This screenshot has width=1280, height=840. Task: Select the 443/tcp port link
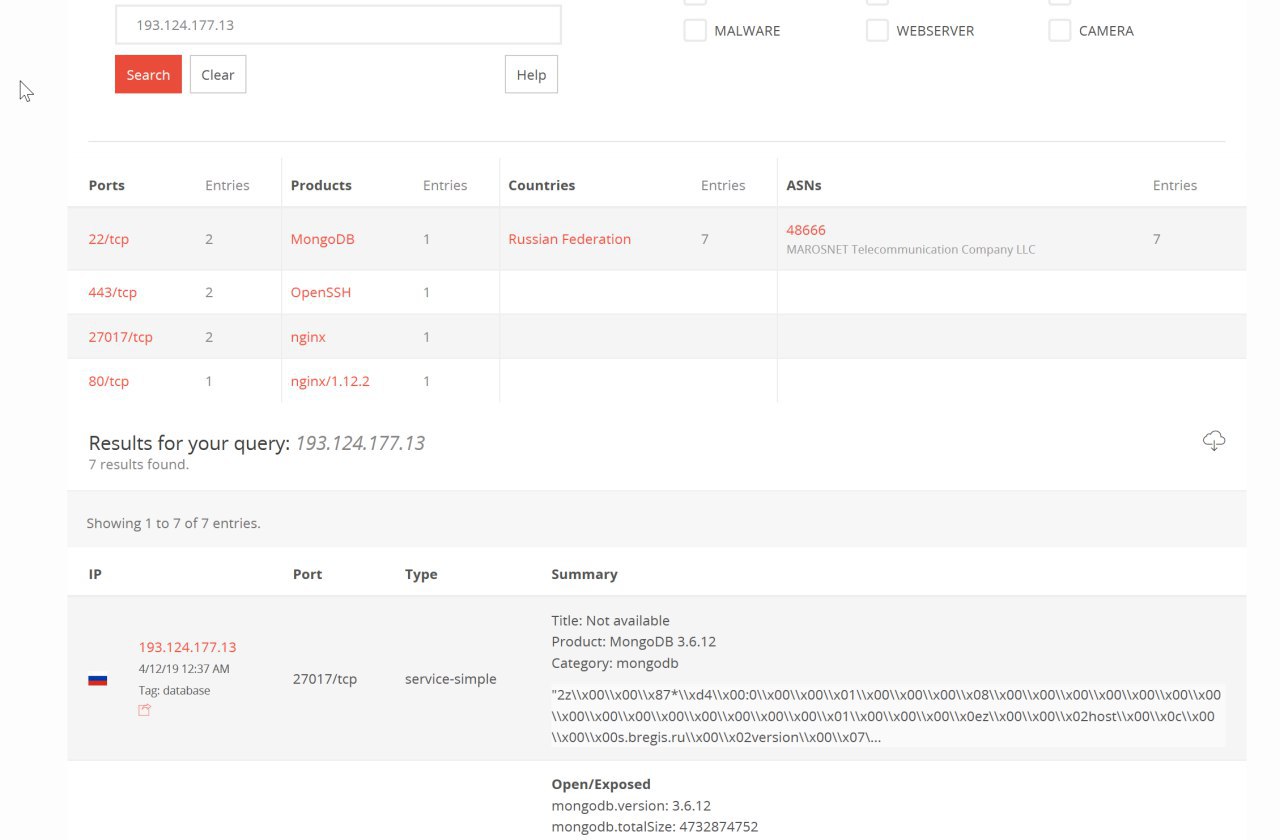(x=113, y=292)
